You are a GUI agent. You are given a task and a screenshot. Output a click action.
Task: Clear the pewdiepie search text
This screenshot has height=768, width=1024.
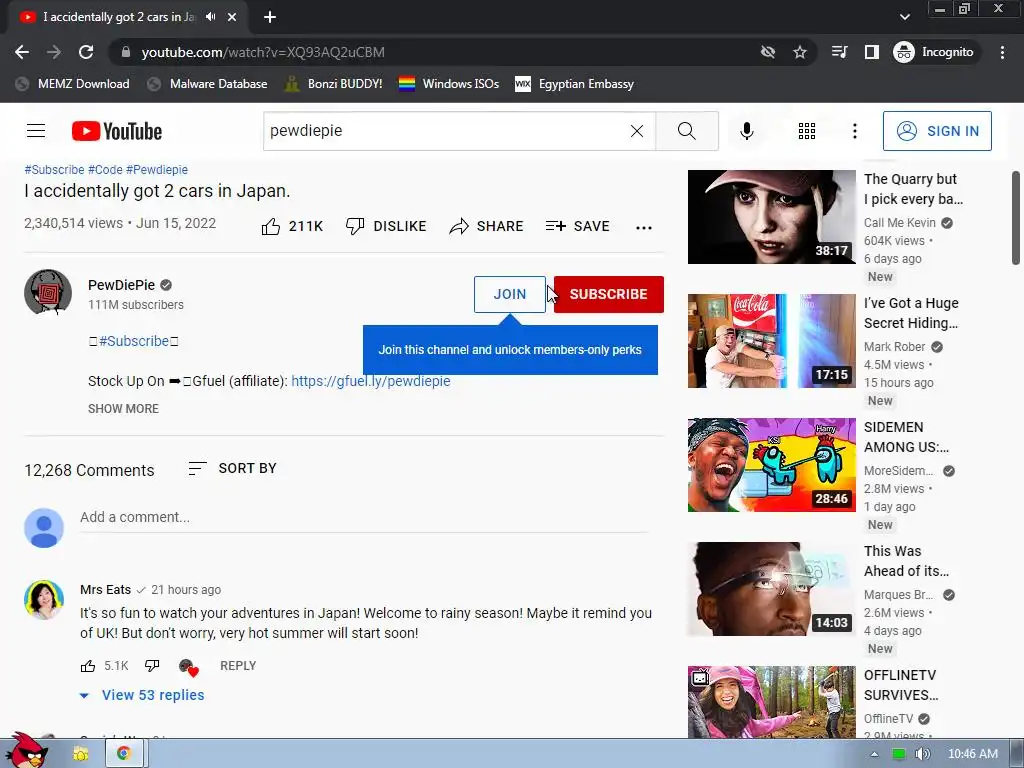point(637,131)
